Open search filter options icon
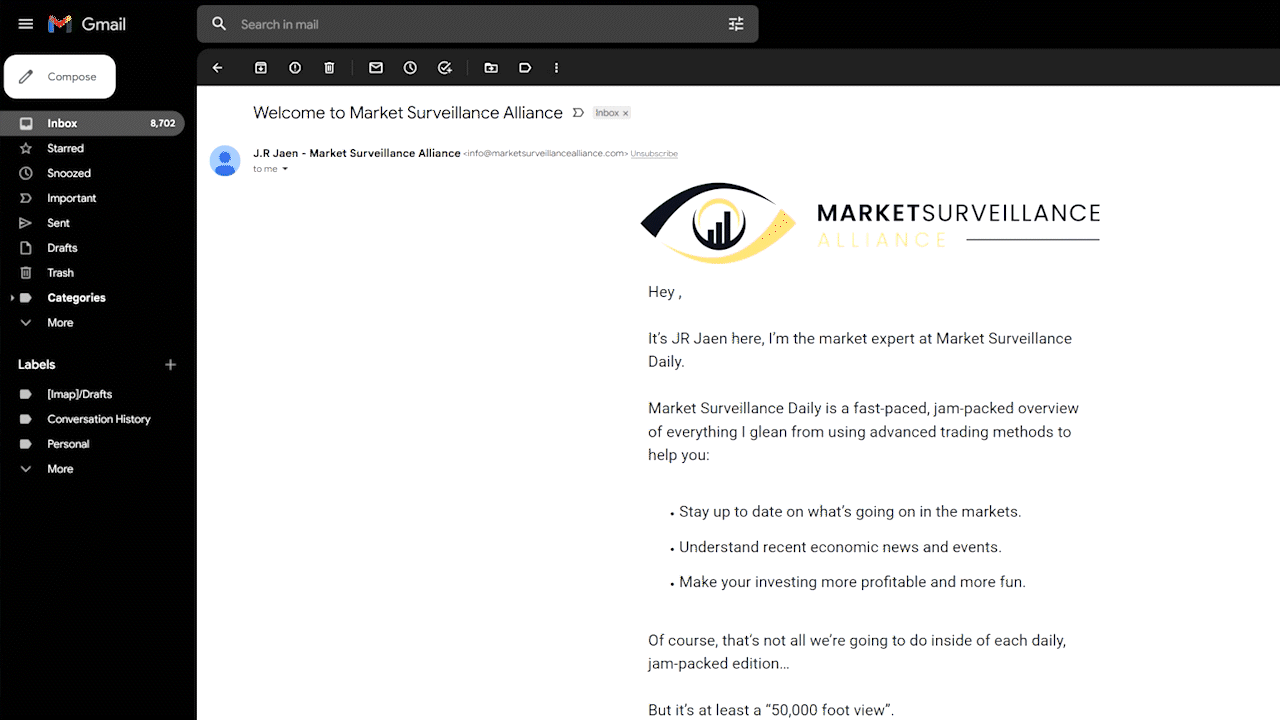 736,24
